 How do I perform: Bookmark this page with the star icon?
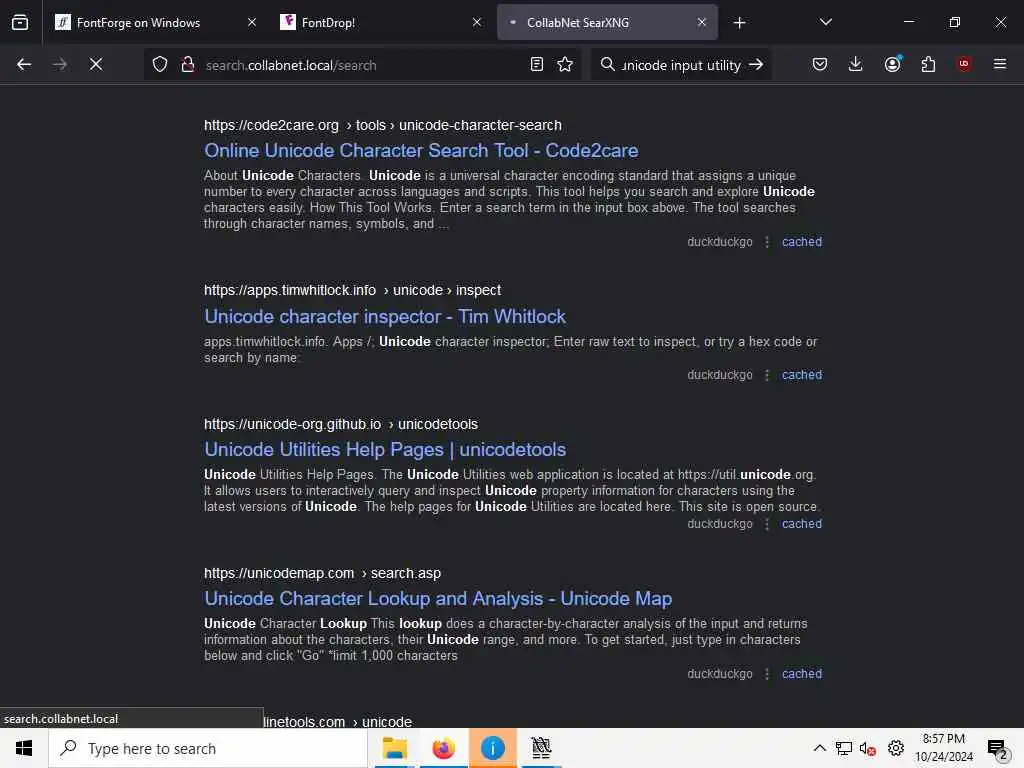pos(565,64)
